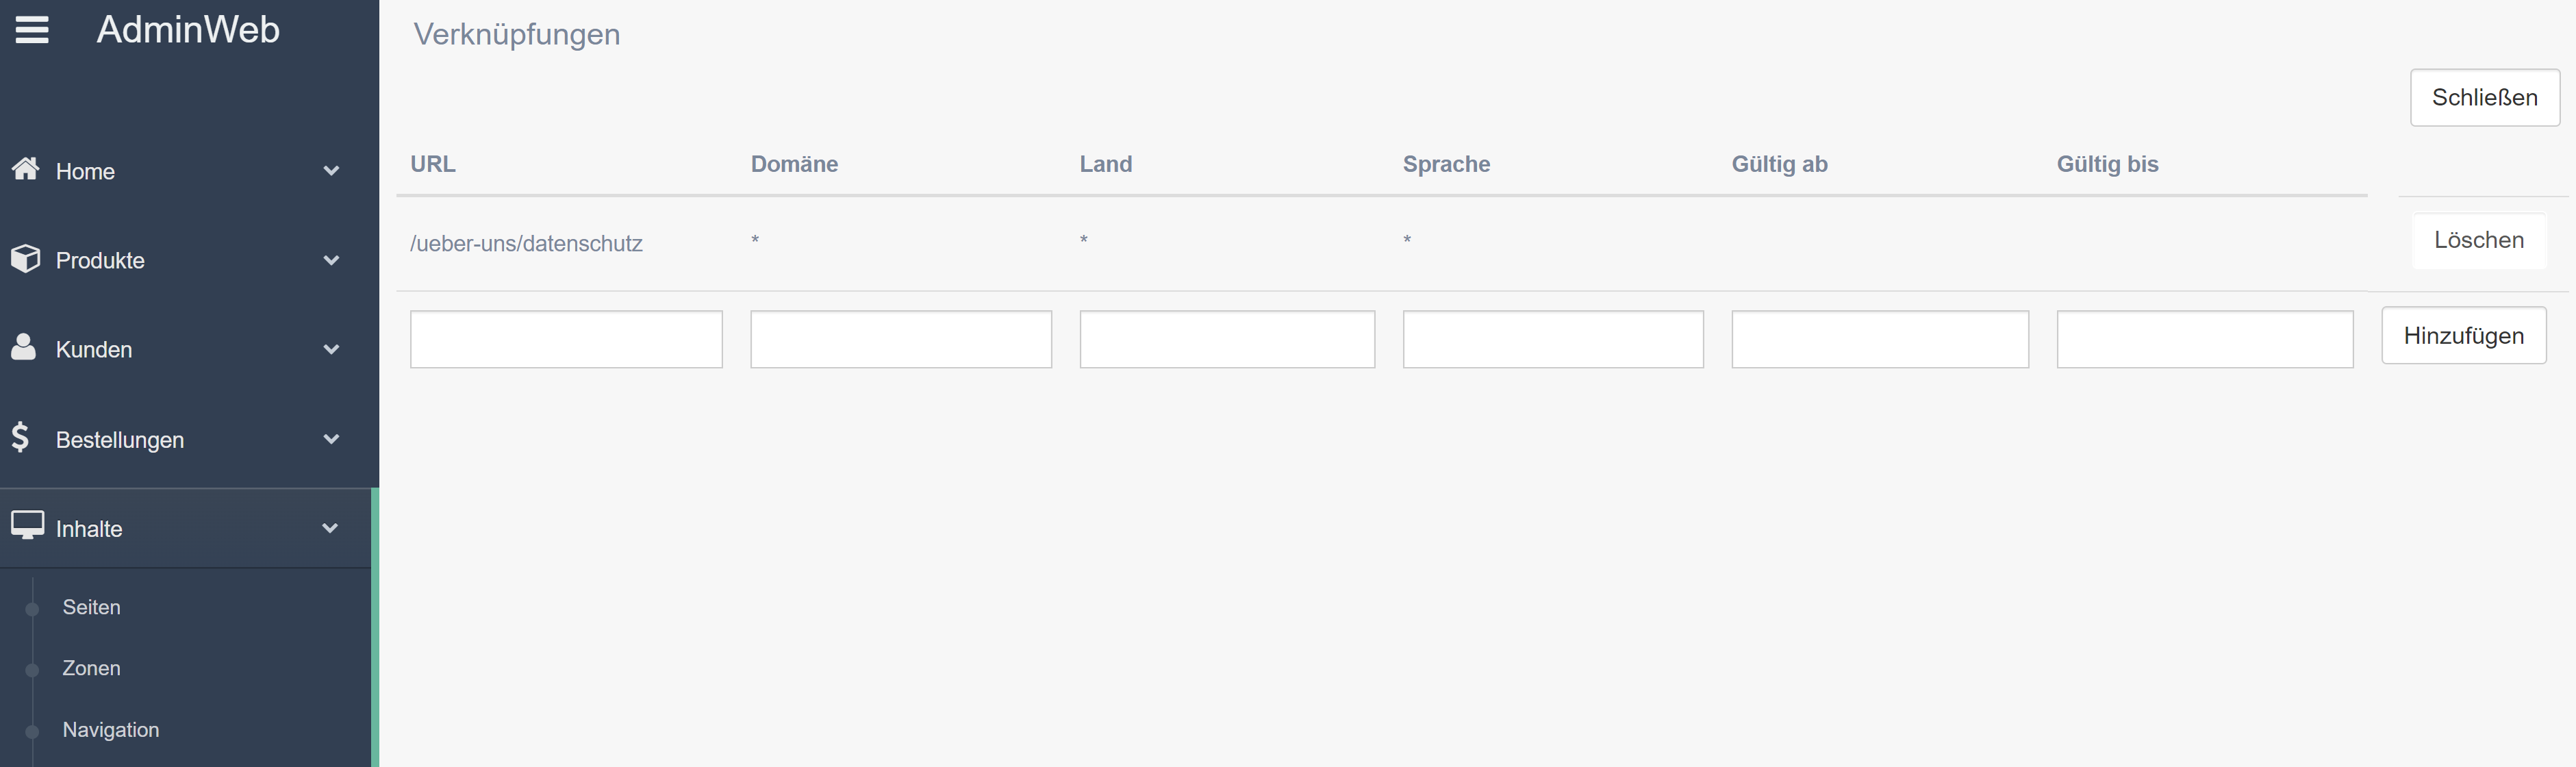The image size is (2576, 767).
Task: Click the Home house icon
Action: click(x=26, y=168)
